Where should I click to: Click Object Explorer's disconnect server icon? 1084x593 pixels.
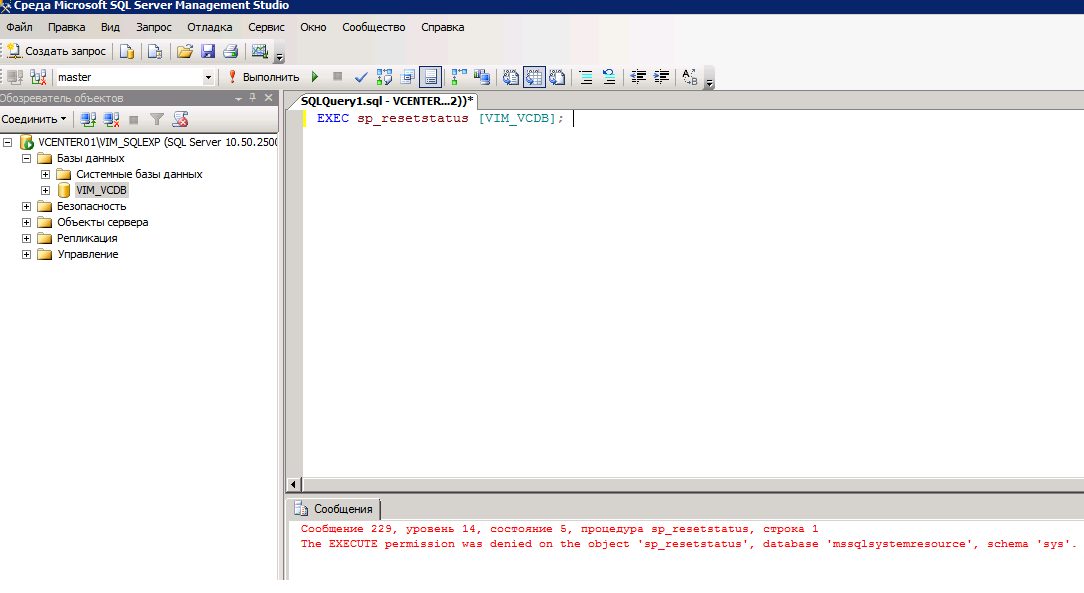tap(111, 120)
